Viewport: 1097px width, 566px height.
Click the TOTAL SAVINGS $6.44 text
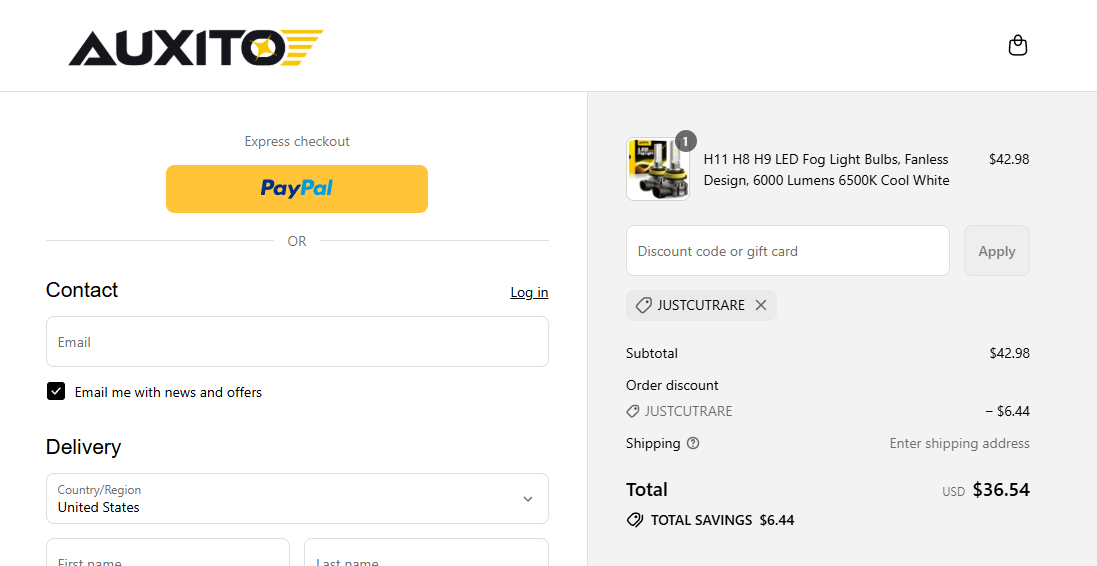click(x=722, y=521)
